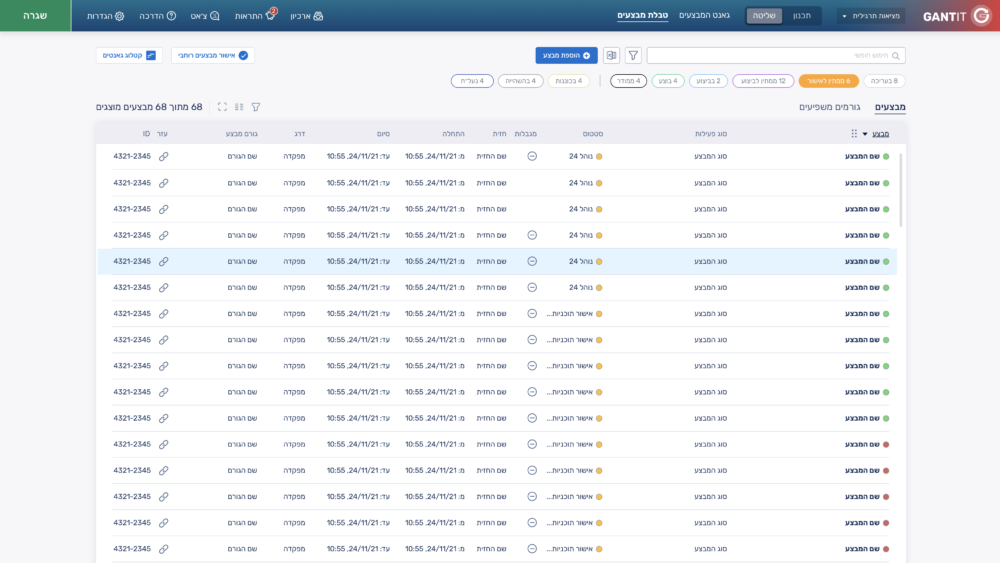Click the התחלה column header

(453, 134)
